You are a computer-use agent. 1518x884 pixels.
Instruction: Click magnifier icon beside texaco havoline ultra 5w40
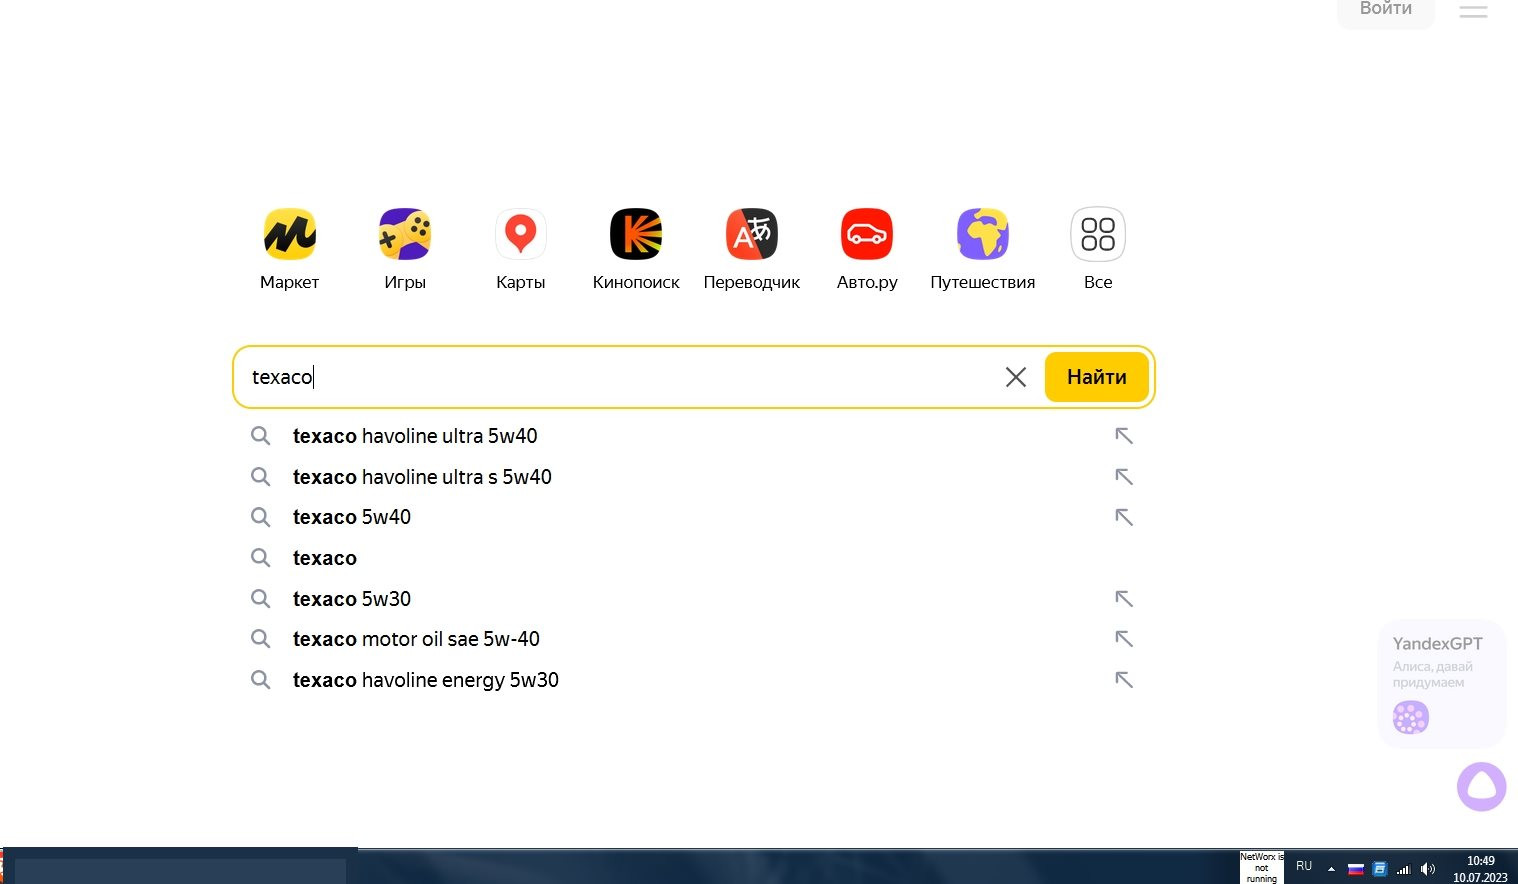260,436
